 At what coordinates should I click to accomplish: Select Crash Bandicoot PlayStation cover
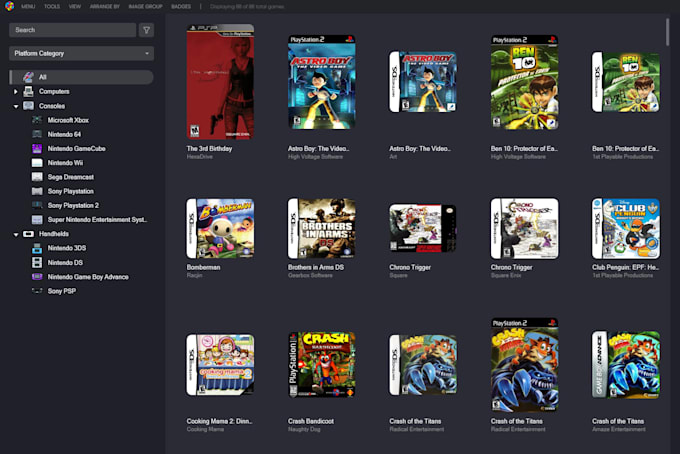pyautogui.click(x=322, y=364)
